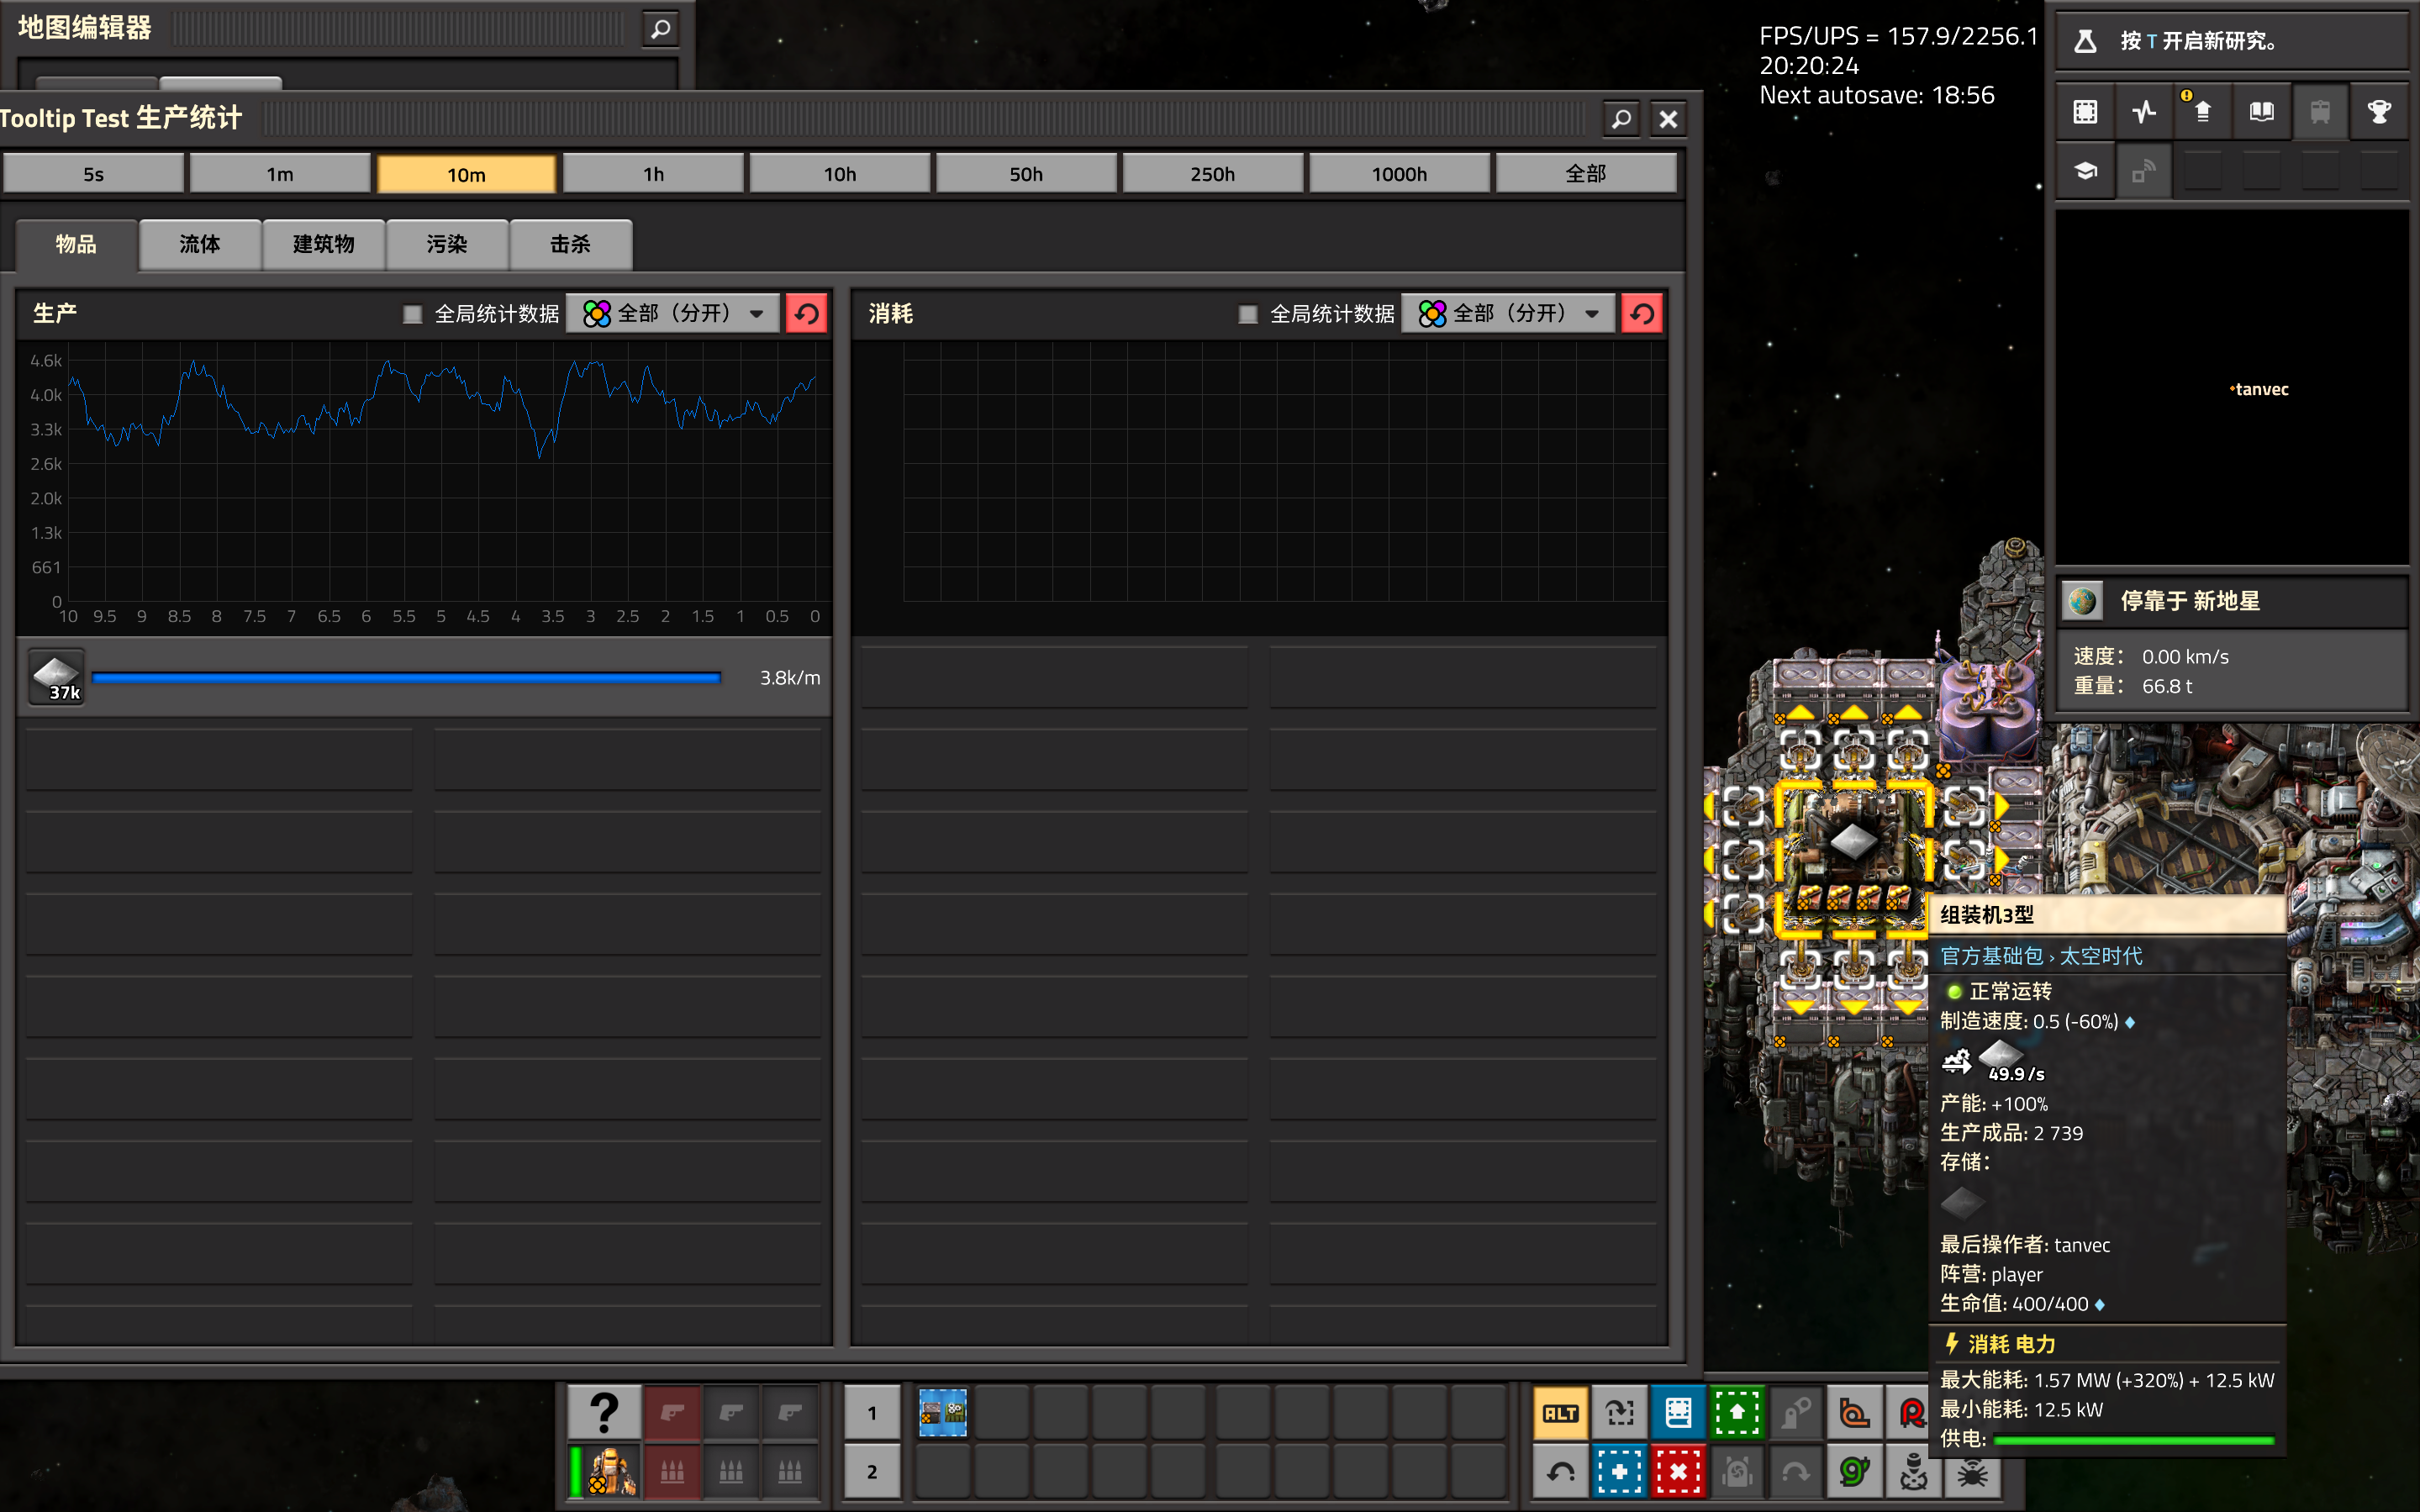Open the tips graduation cap icon
The image size is (2420, 1512).
2085,171
